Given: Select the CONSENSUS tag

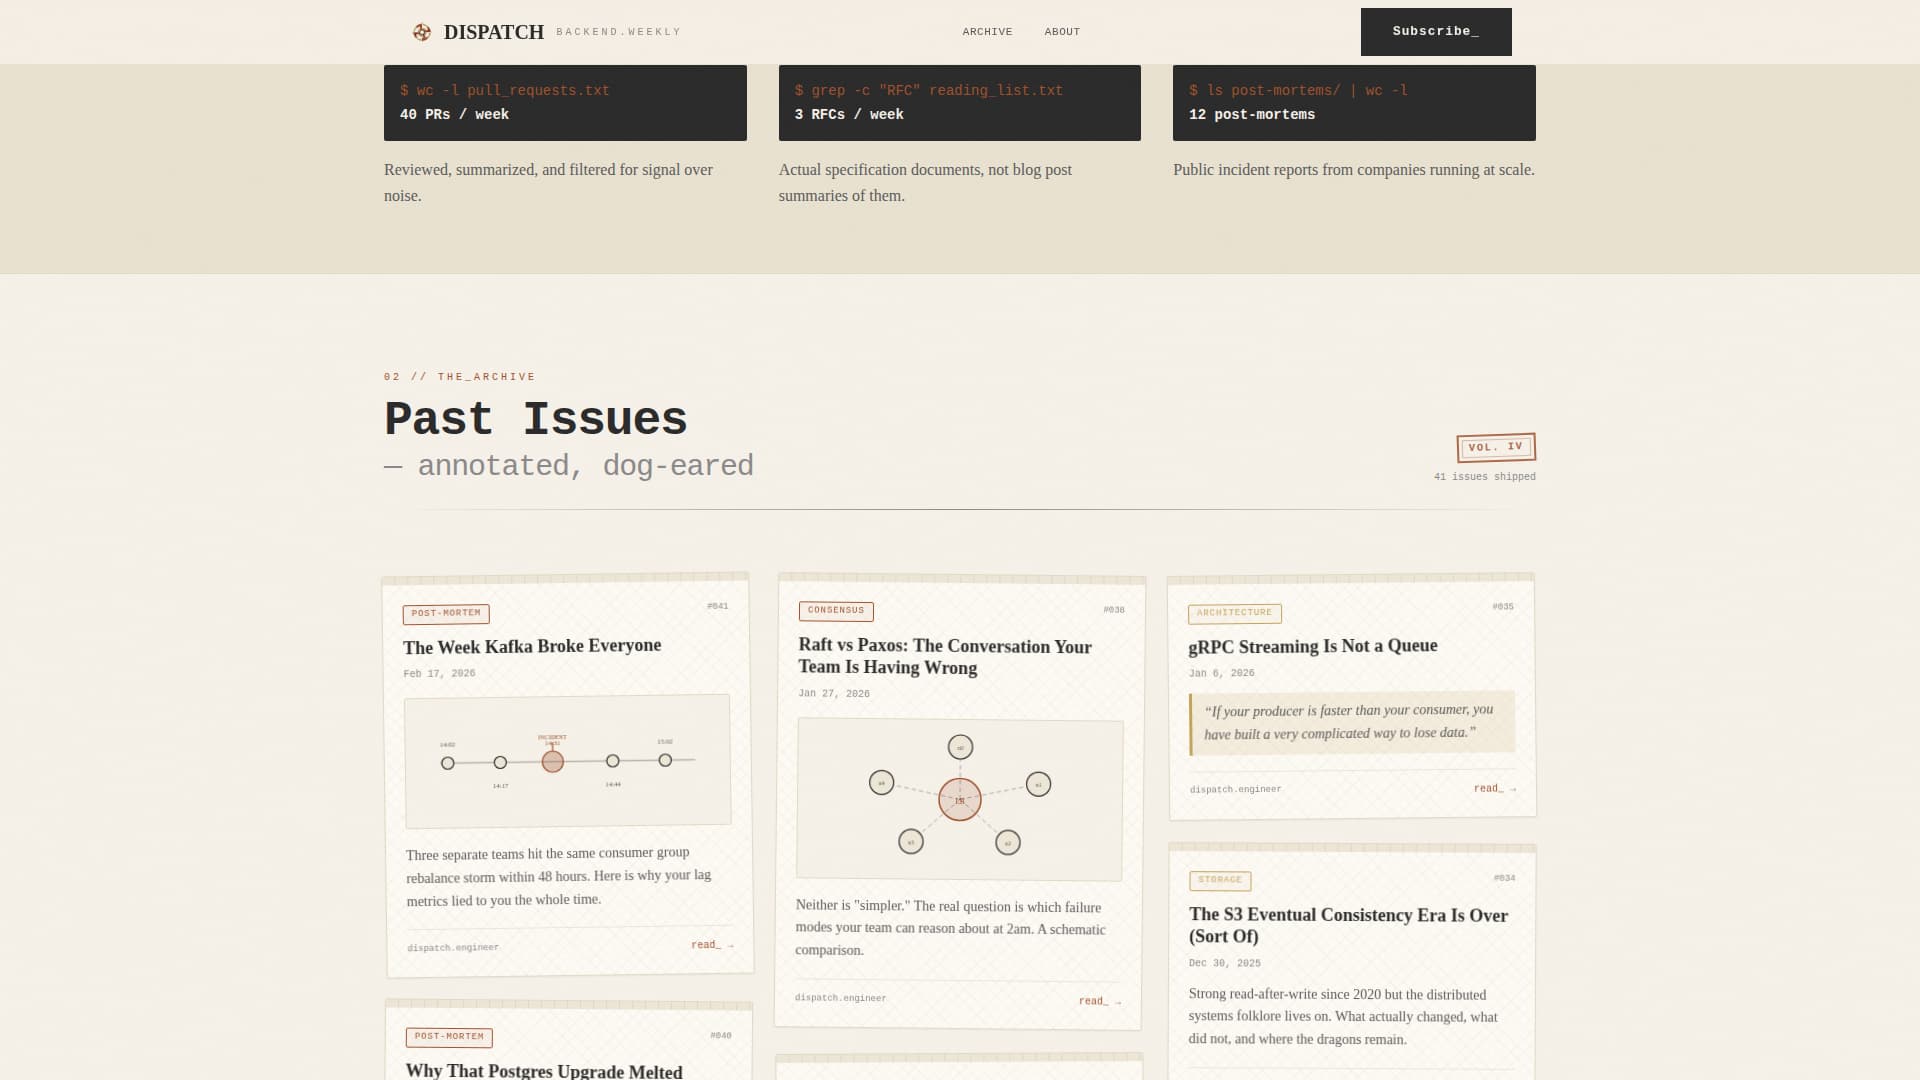Looking at the screenshot, I should click(x=836, y=611).
